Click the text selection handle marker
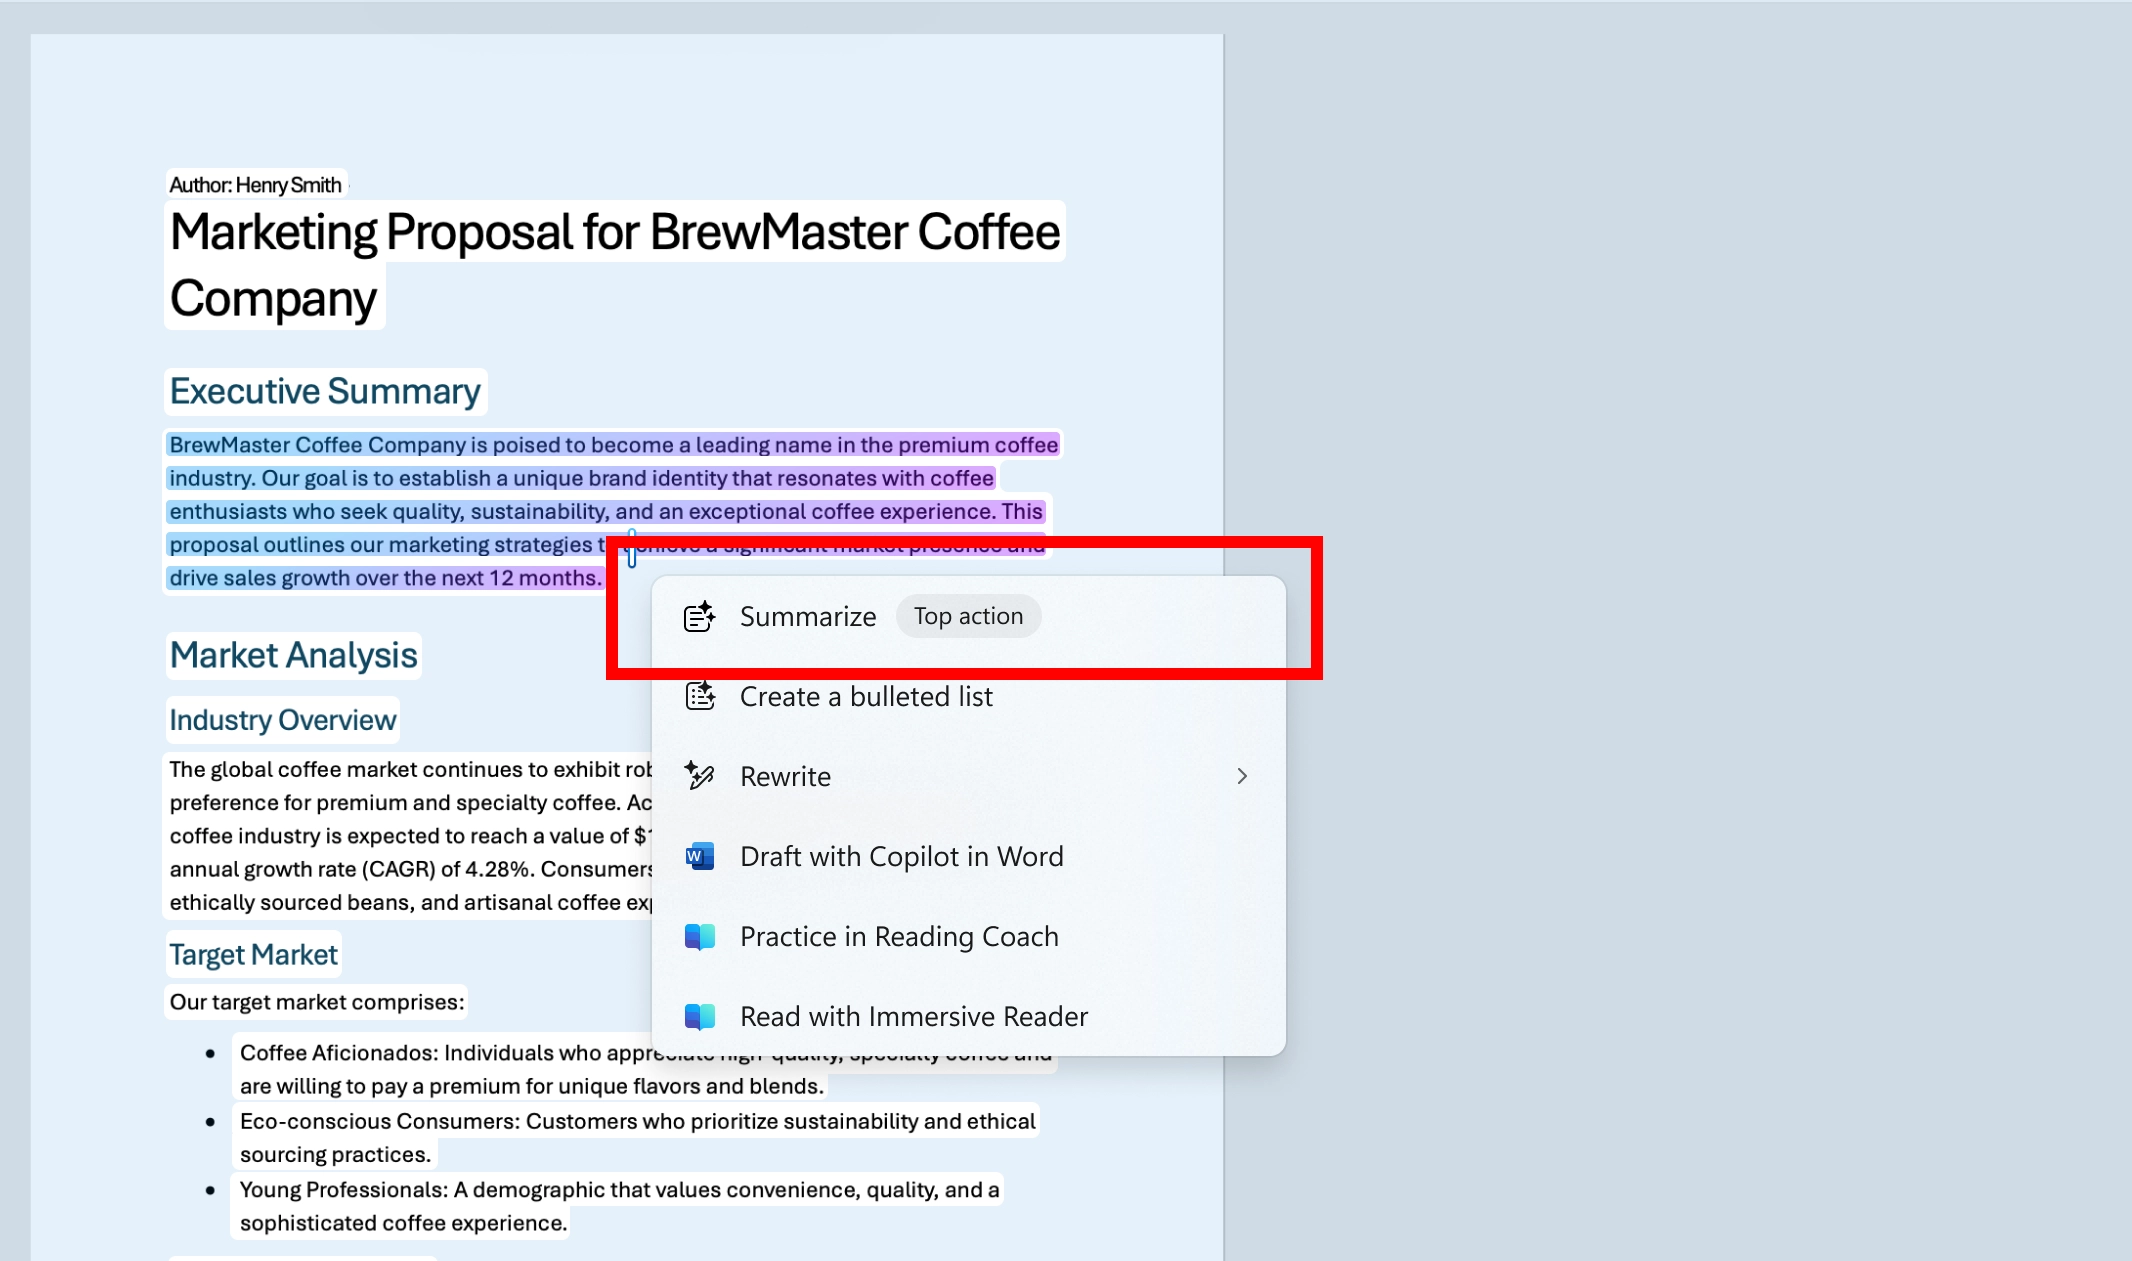This screenshot has height=1261, width=2132. pos(632,549)
